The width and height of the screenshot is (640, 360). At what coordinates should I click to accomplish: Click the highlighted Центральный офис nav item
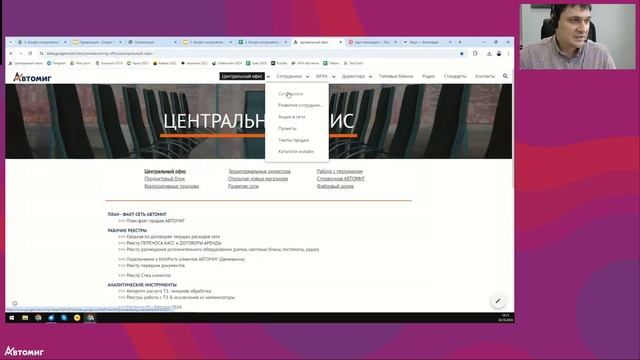tap(242, 76)
